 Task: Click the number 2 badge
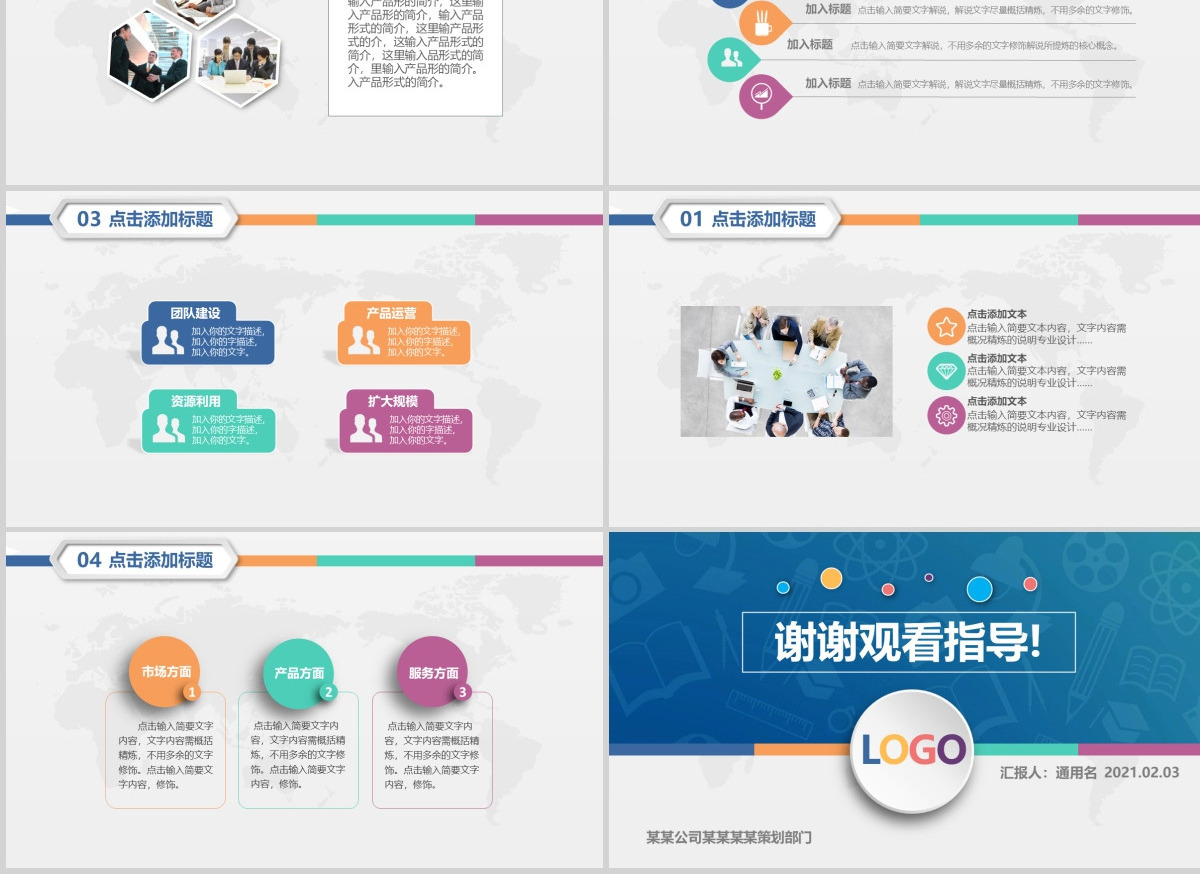(x=328, y=692)
